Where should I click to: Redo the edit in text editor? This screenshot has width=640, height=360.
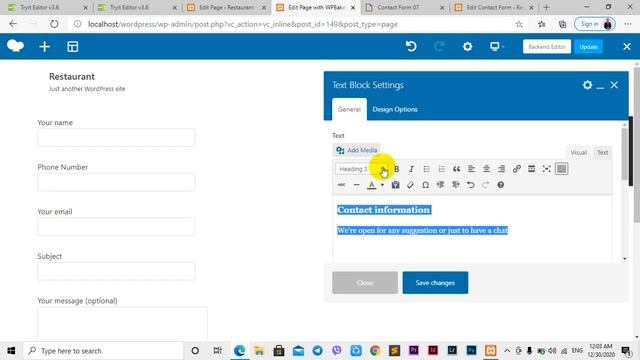(485, 185)
